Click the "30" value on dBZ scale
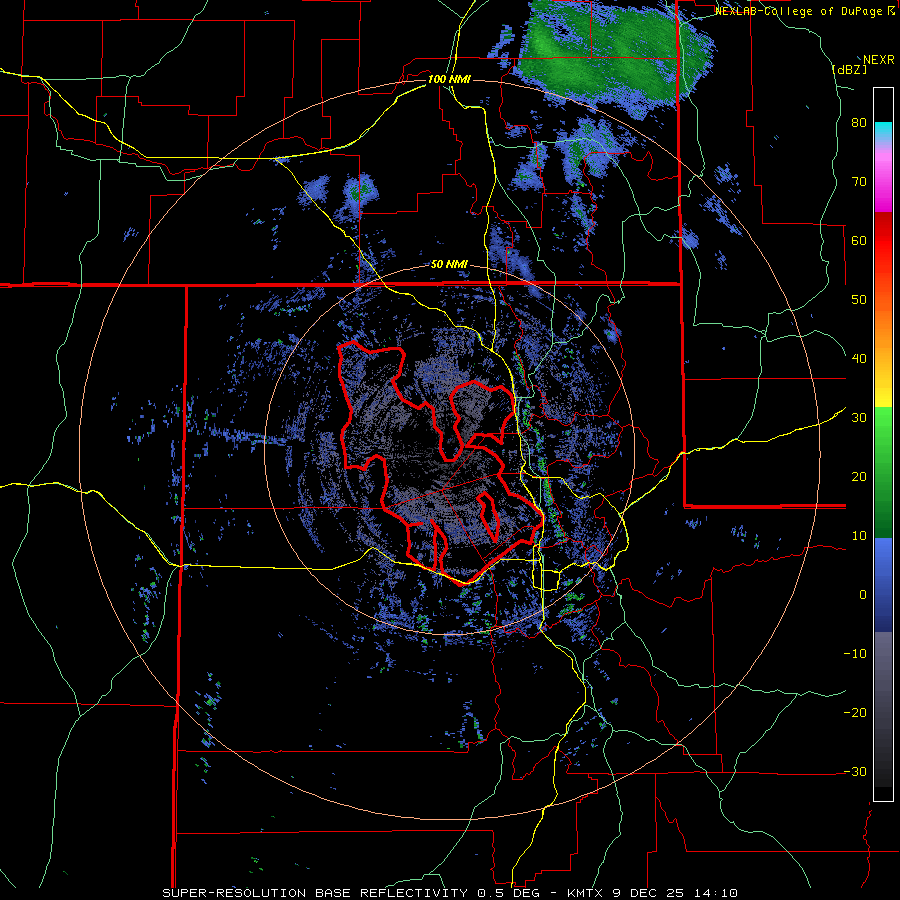The image size is (900, 900). point(859,418)
